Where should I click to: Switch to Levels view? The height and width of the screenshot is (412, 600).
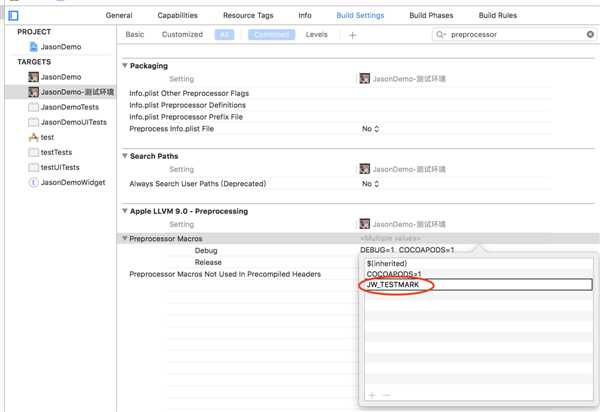click(x=316, y=34)
